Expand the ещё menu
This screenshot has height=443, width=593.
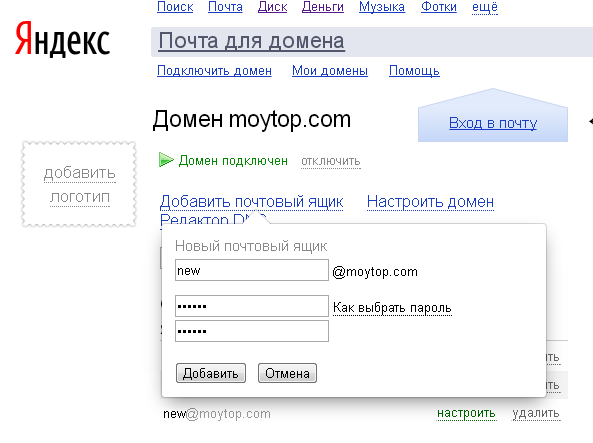click(485, 7)
